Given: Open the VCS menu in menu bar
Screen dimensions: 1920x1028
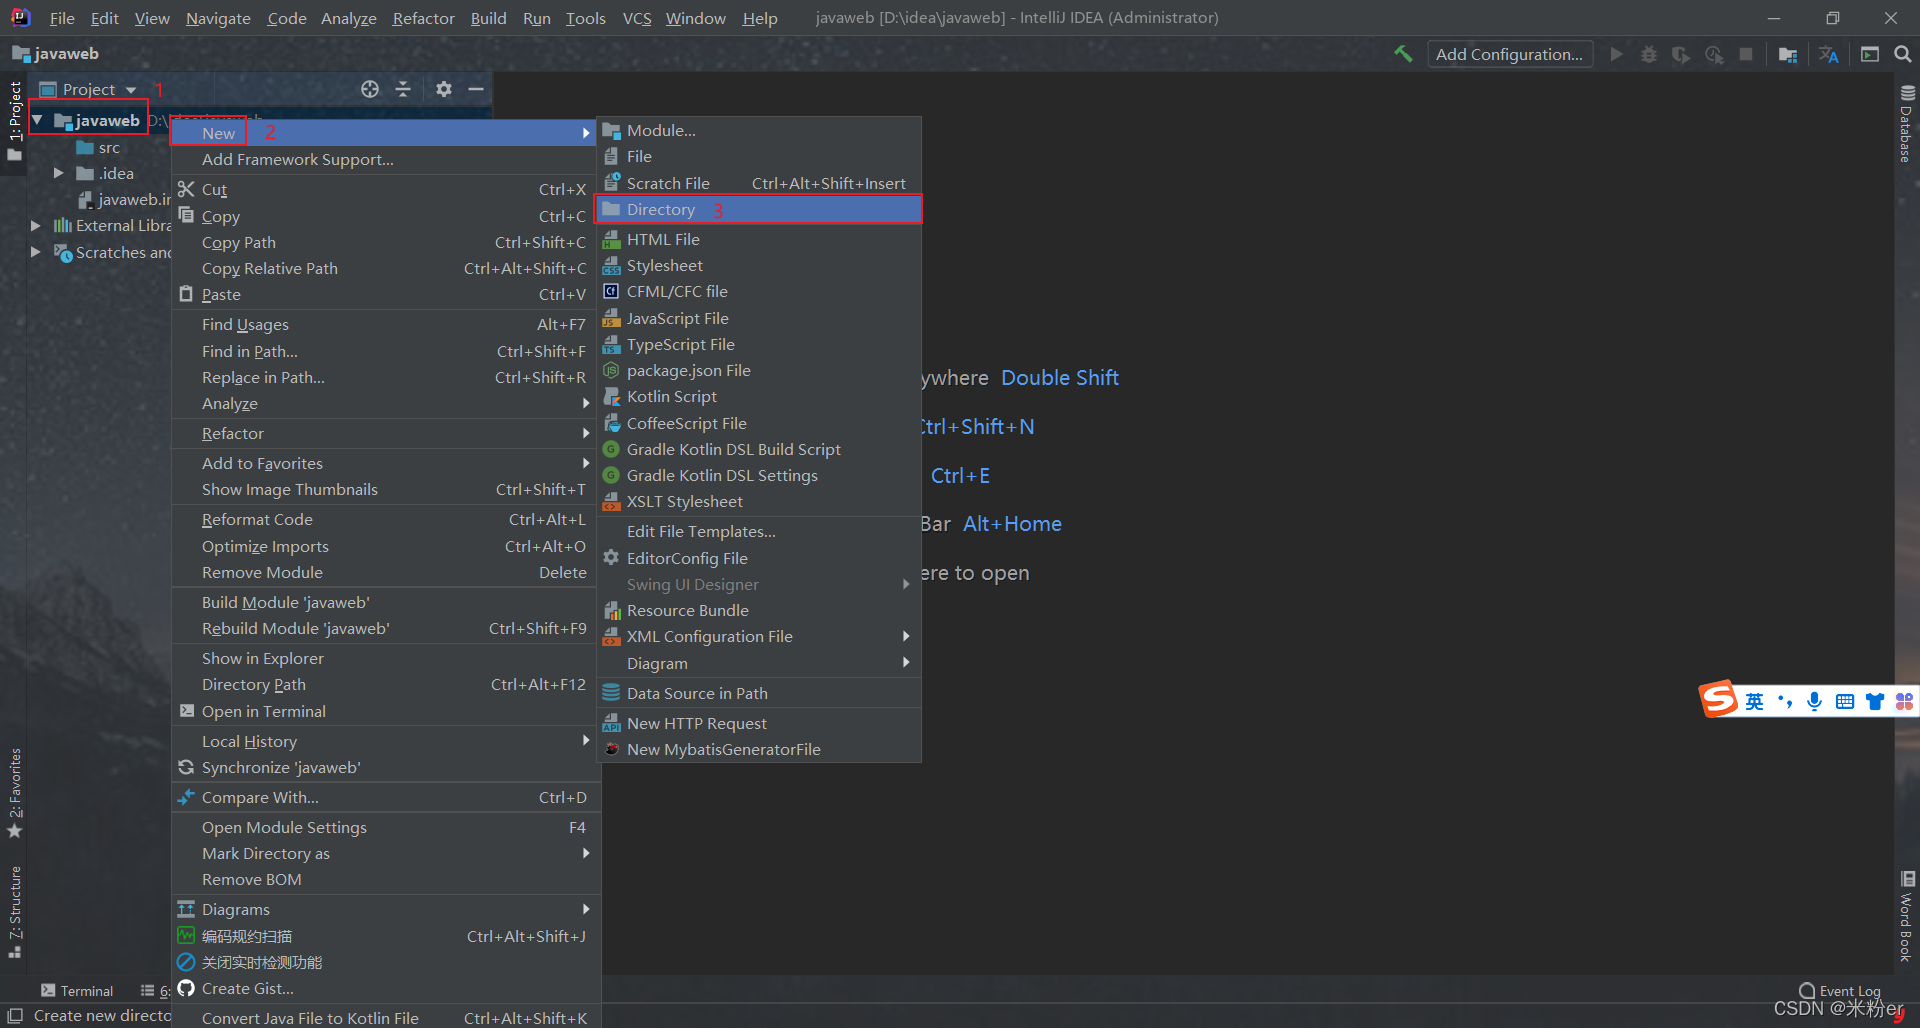Looking at the screenshot, I should (x=637, y=18).
